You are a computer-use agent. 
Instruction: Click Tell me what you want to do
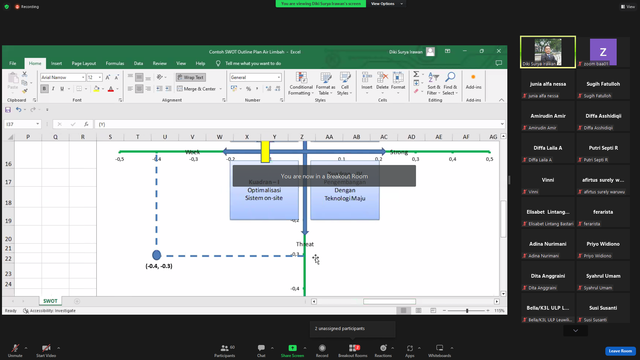coord(253,63)
